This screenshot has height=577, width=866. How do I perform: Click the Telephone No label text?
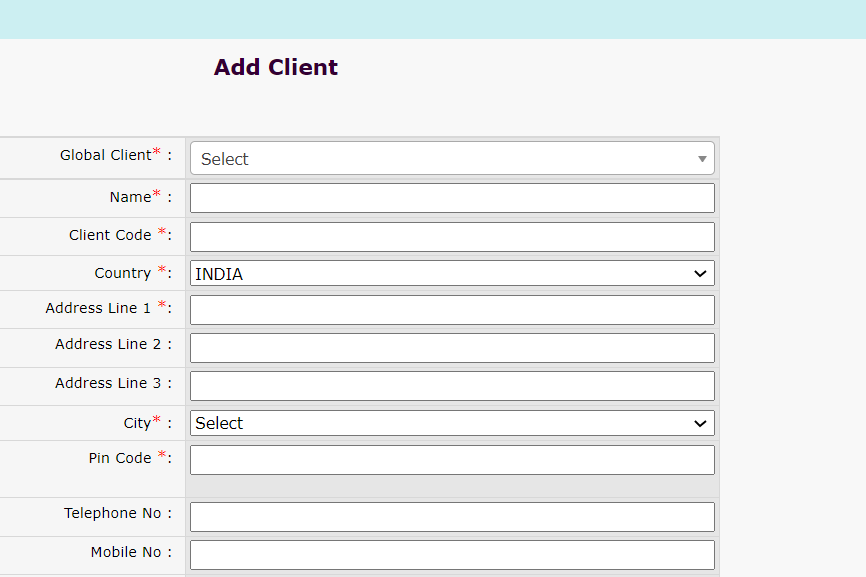112,513
